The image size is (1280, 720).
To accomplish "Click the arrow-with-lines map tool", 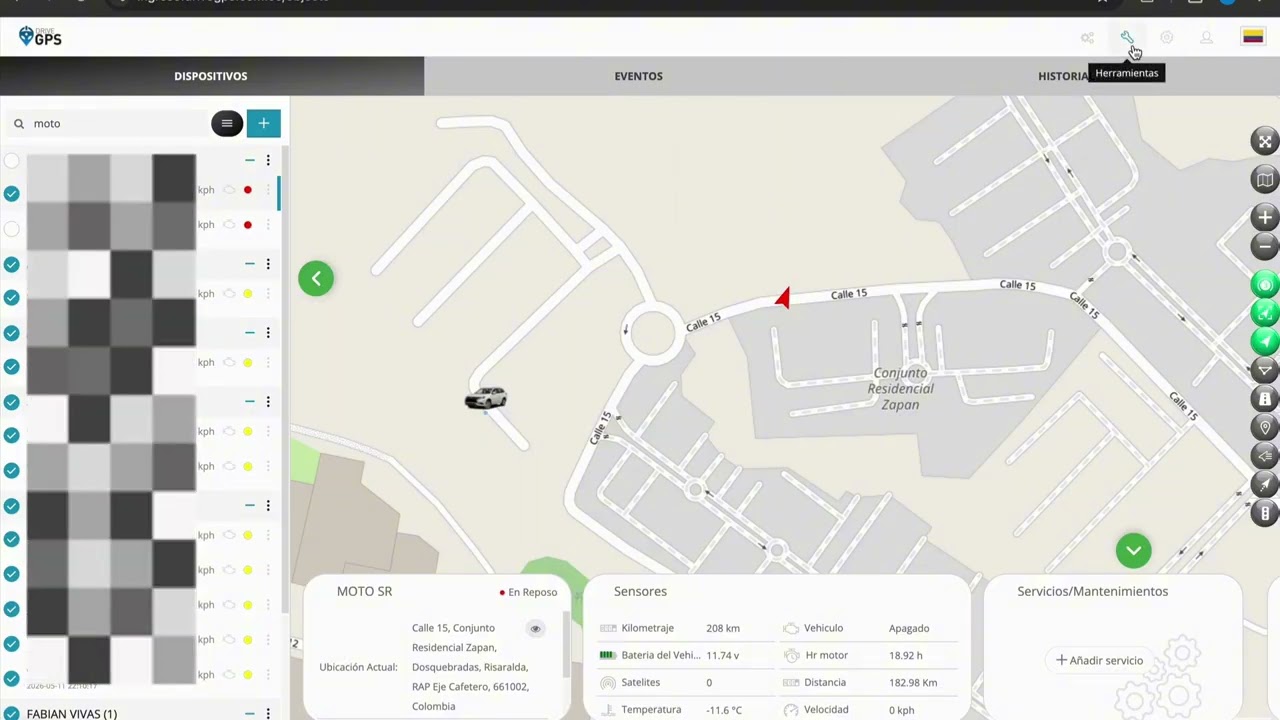I will (1265, 457).
